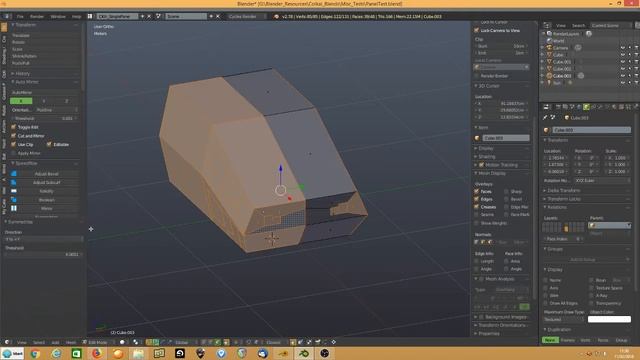
Task: Click the Cube.003 name field in Properties editor
Action: click(591, 130)
